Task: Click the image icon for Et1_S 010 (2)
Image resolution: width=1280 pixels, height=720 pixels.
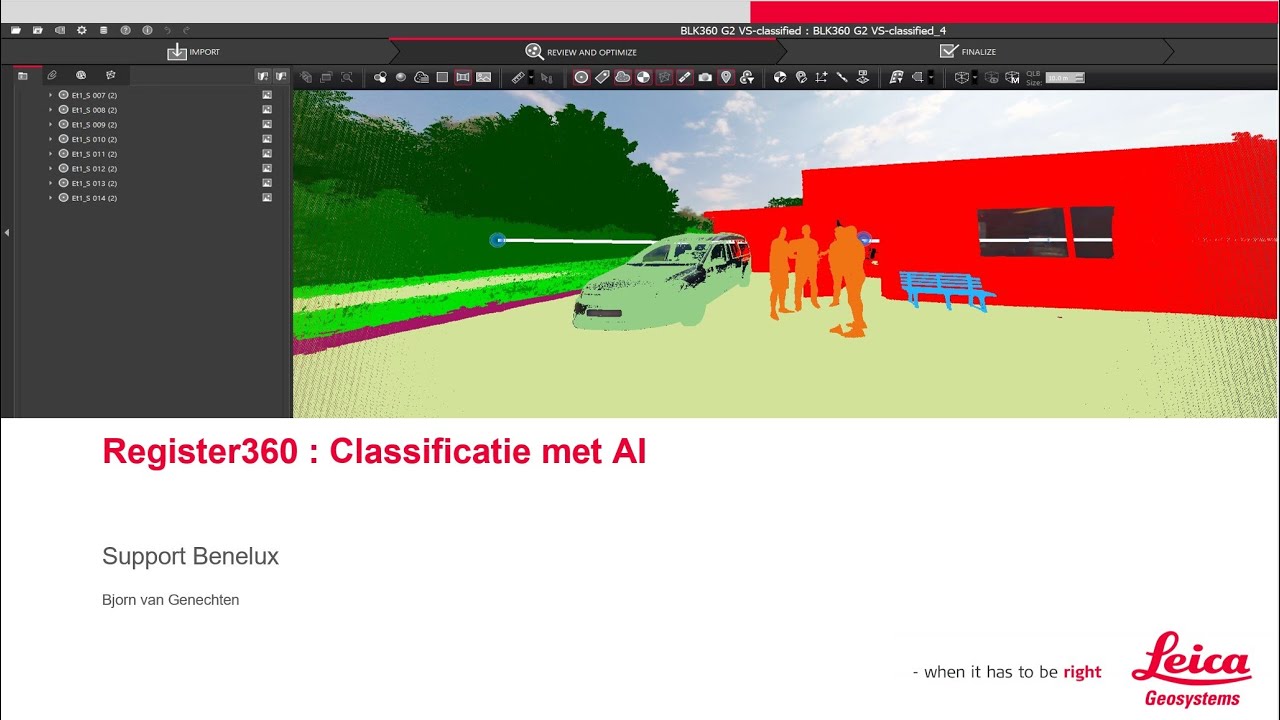Action: [x=267, y=139]
